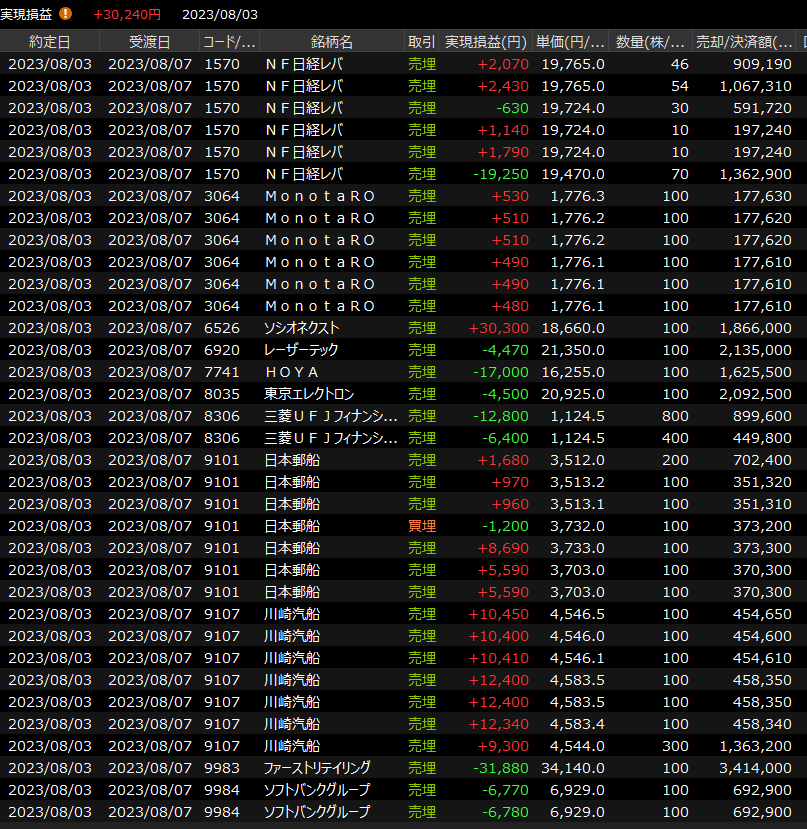The height and width of the screenshot is (829, 807).
Task: Select the レーザーテック row
Action: tap(301, 350)
